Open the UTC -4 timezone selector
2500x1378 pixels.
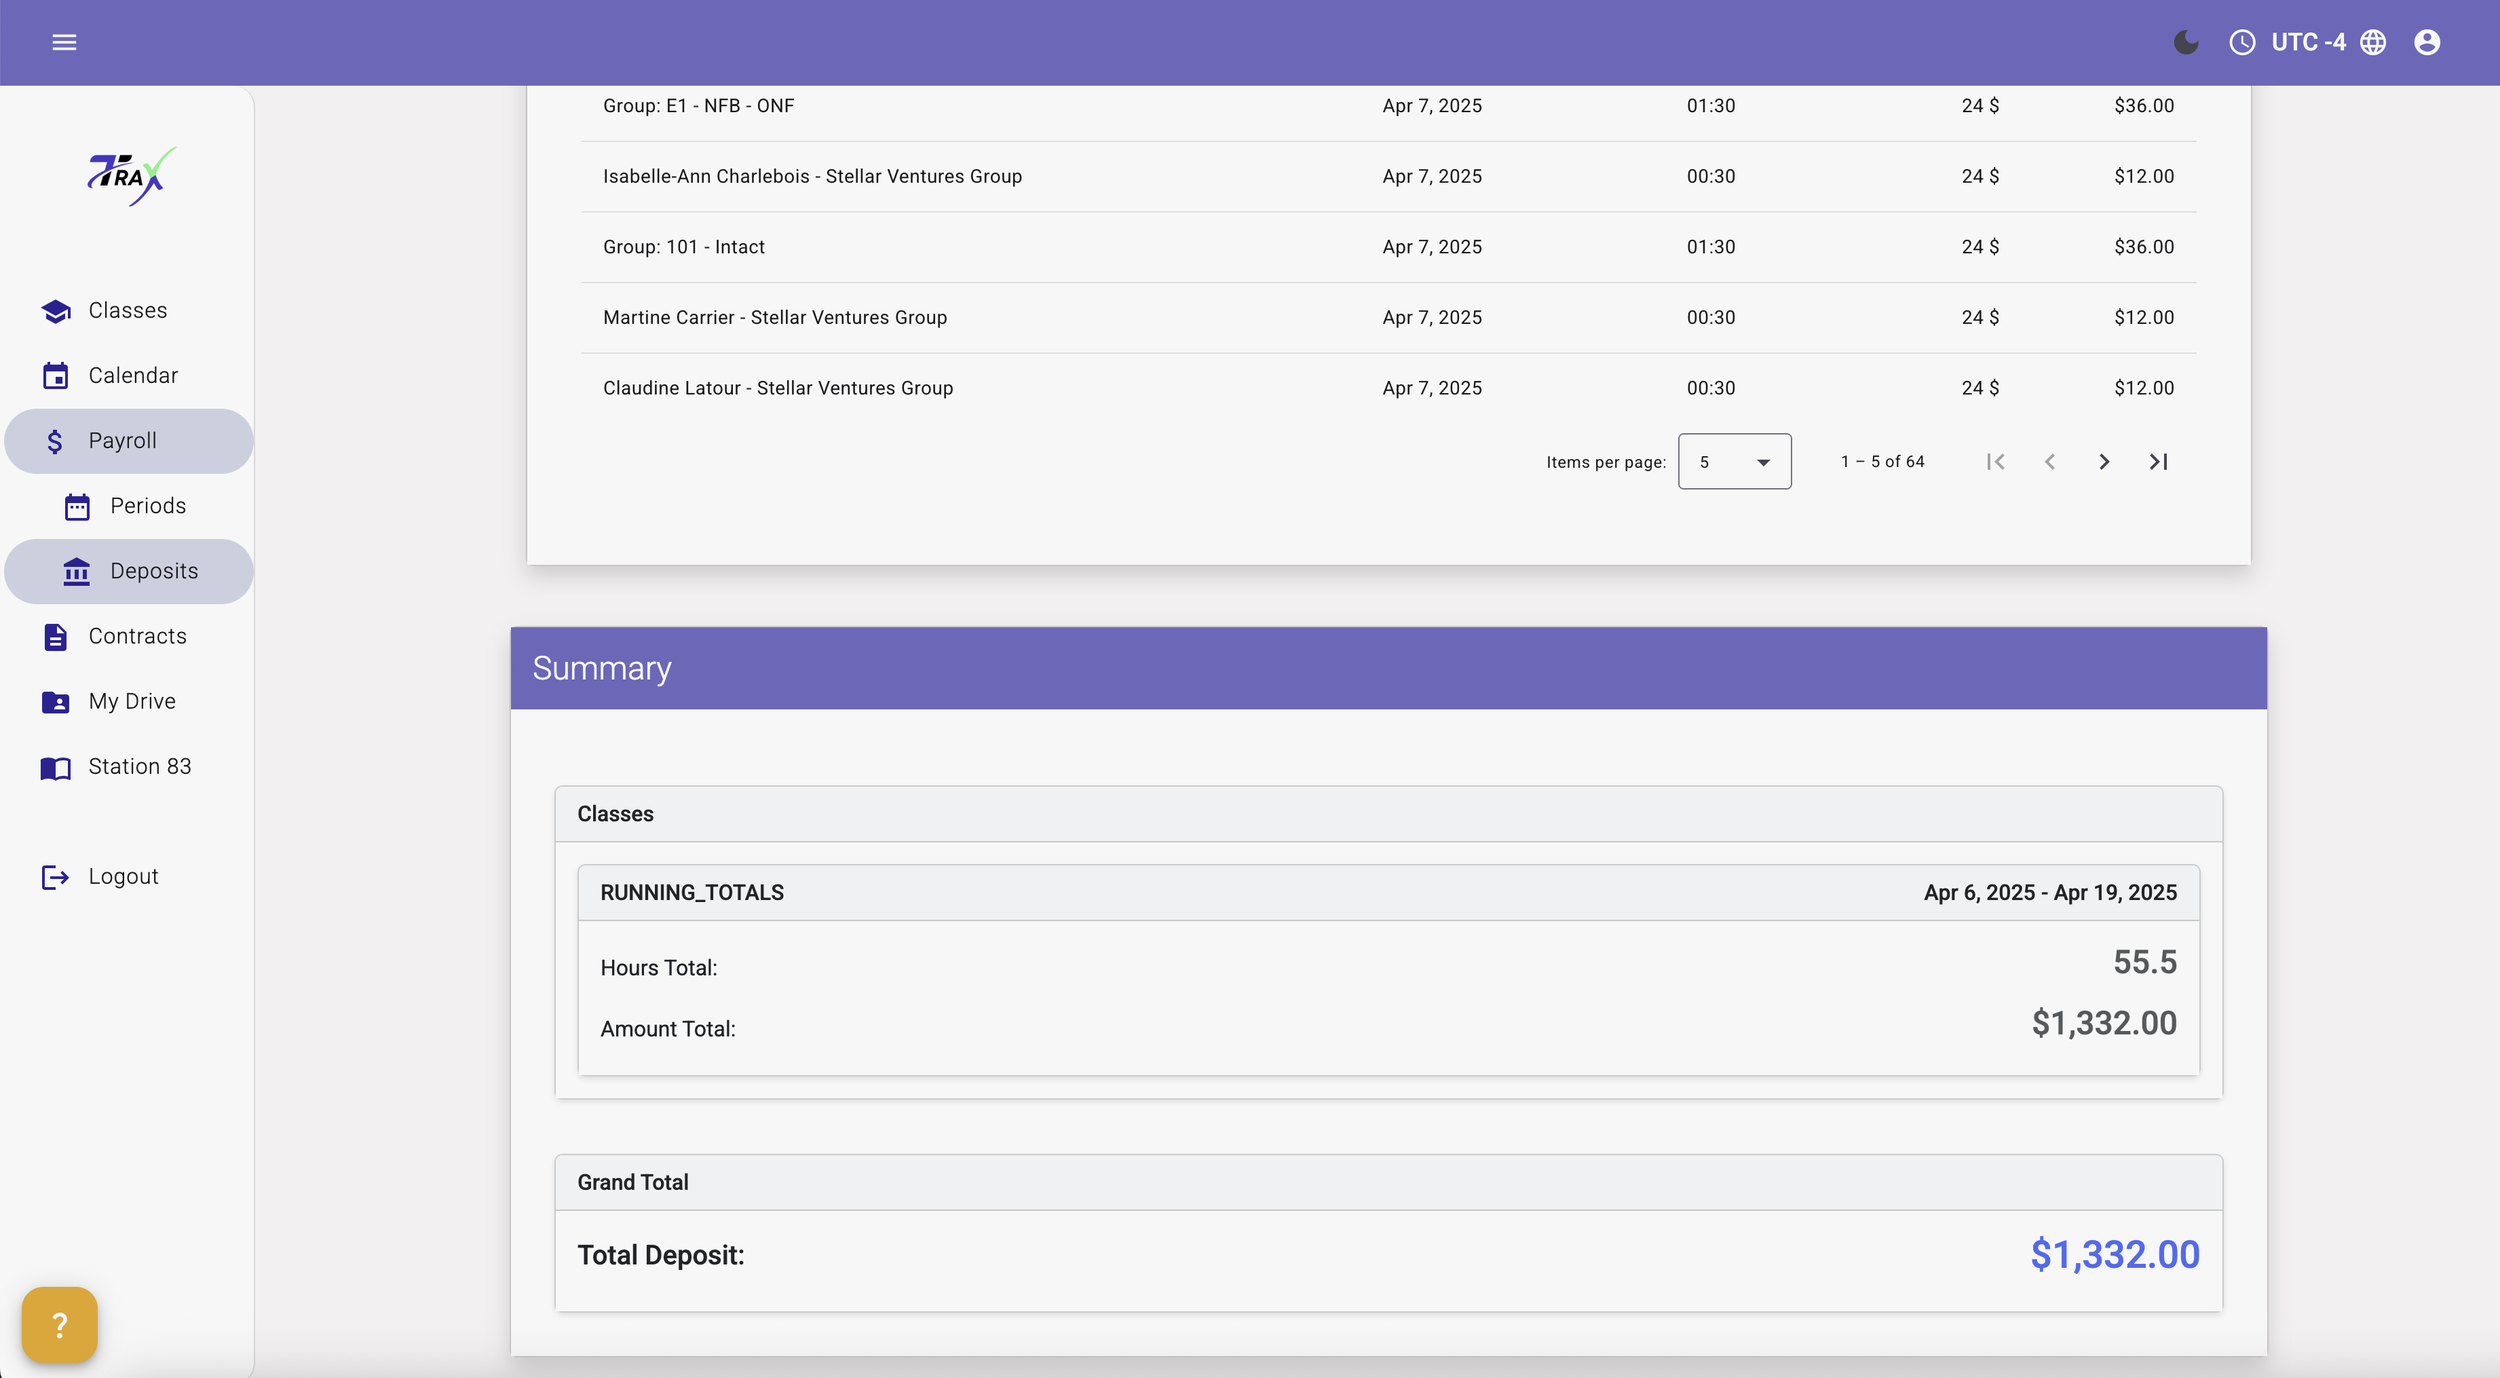pos(2308,42)
